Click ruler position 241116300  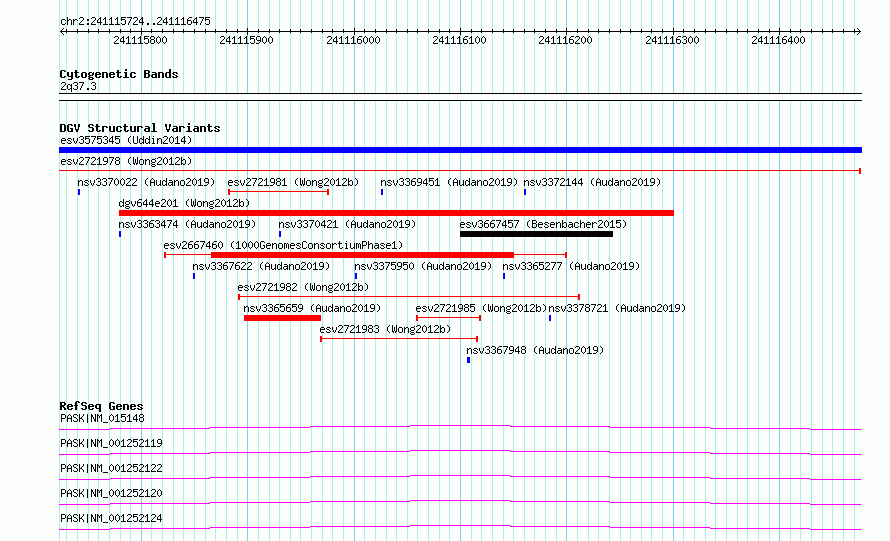(672, 40)
